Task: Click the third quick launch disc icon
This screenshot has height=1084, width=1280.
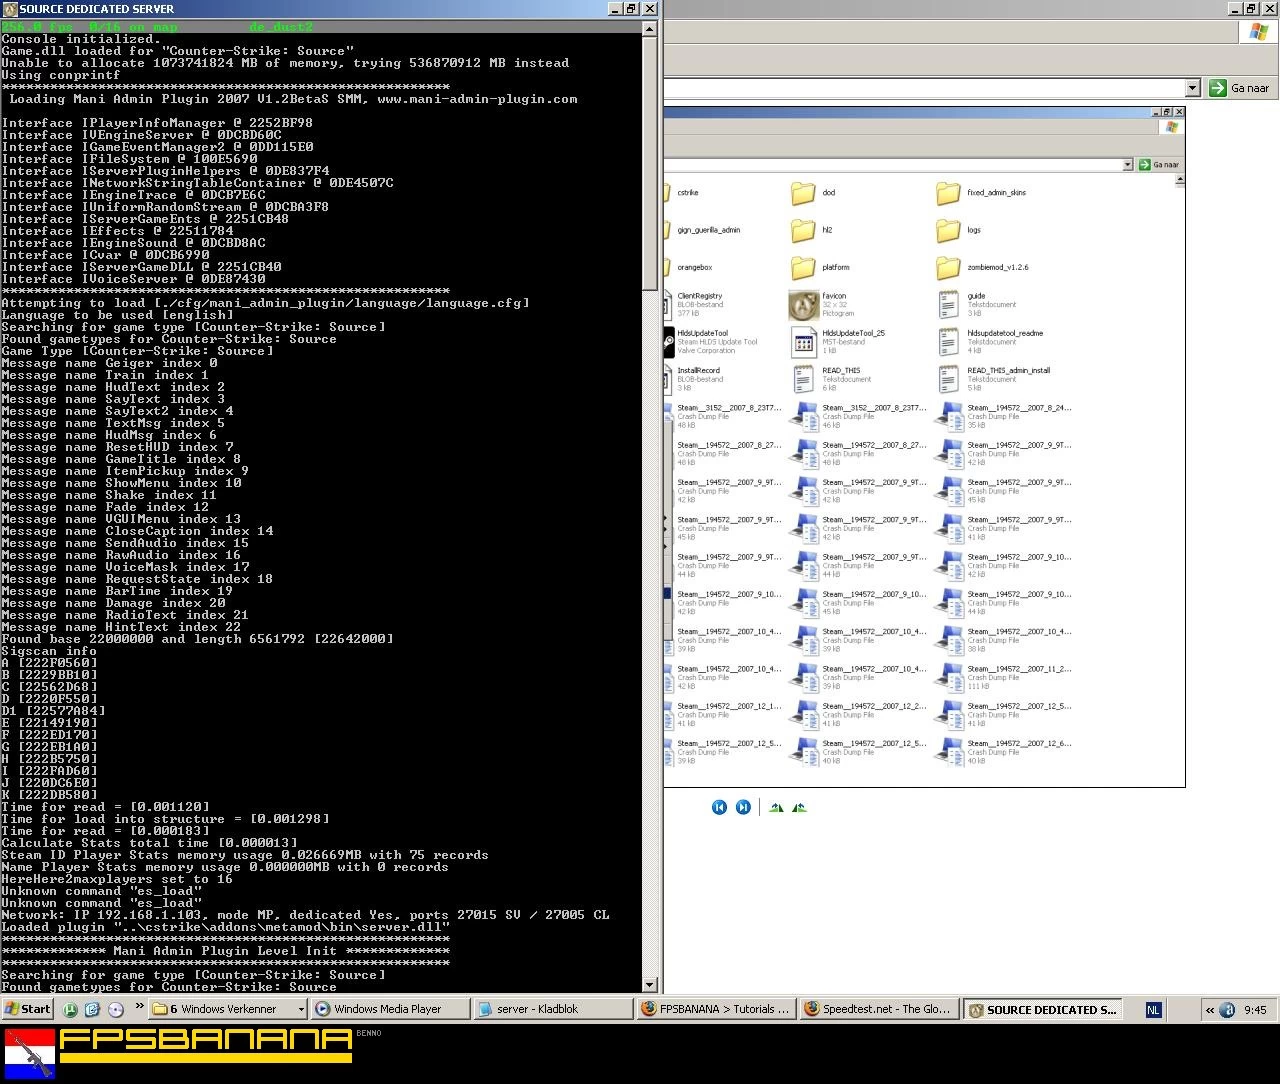Action: coord(115,1009)
